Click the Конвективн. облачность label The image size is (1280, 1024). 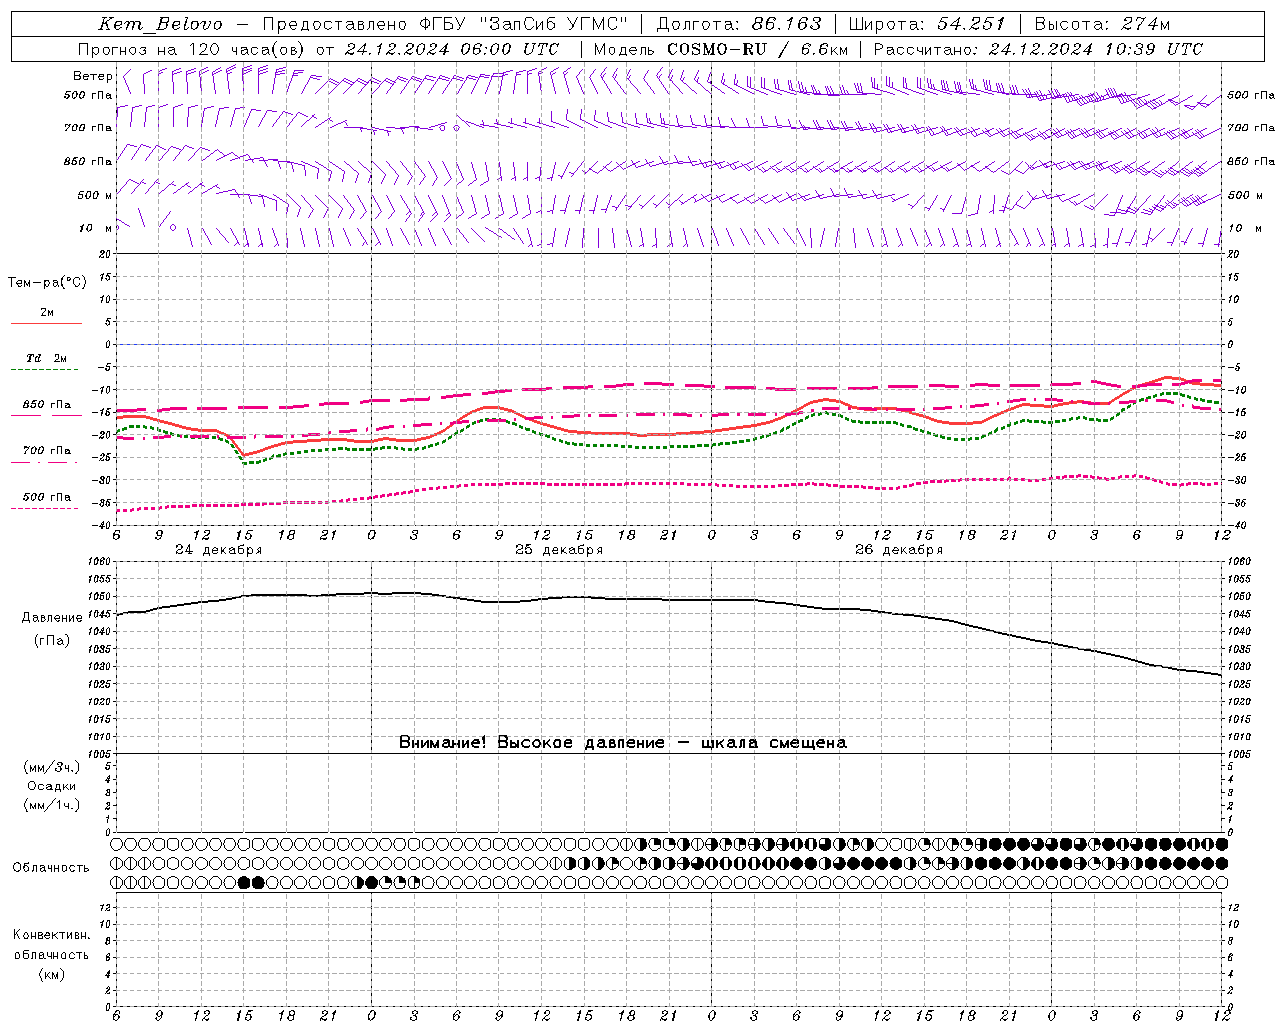pyautogui.click(x=51, y=945)
